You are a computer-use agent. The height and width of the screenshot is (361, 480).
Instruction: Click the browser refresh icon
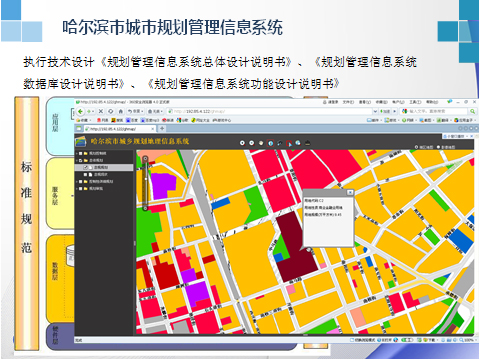point(111,111)
